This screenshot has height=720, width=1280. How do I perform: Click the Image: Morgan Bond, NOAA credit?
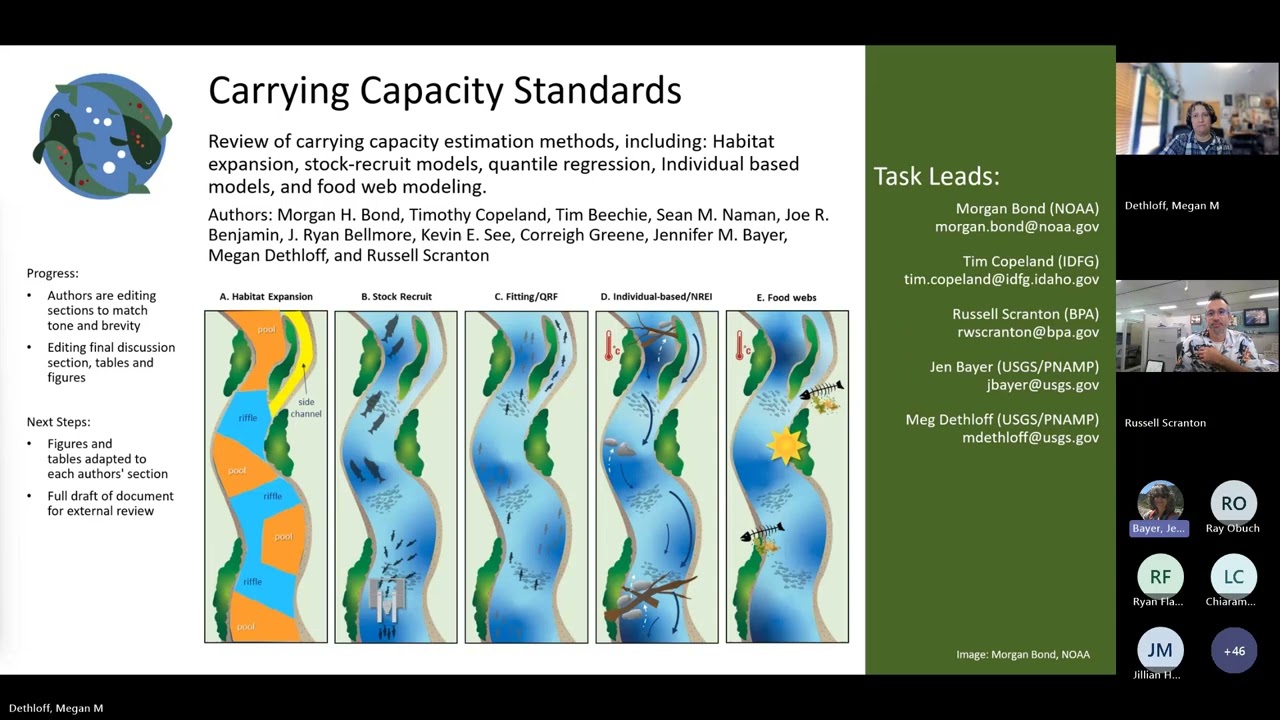(1023, 654)
